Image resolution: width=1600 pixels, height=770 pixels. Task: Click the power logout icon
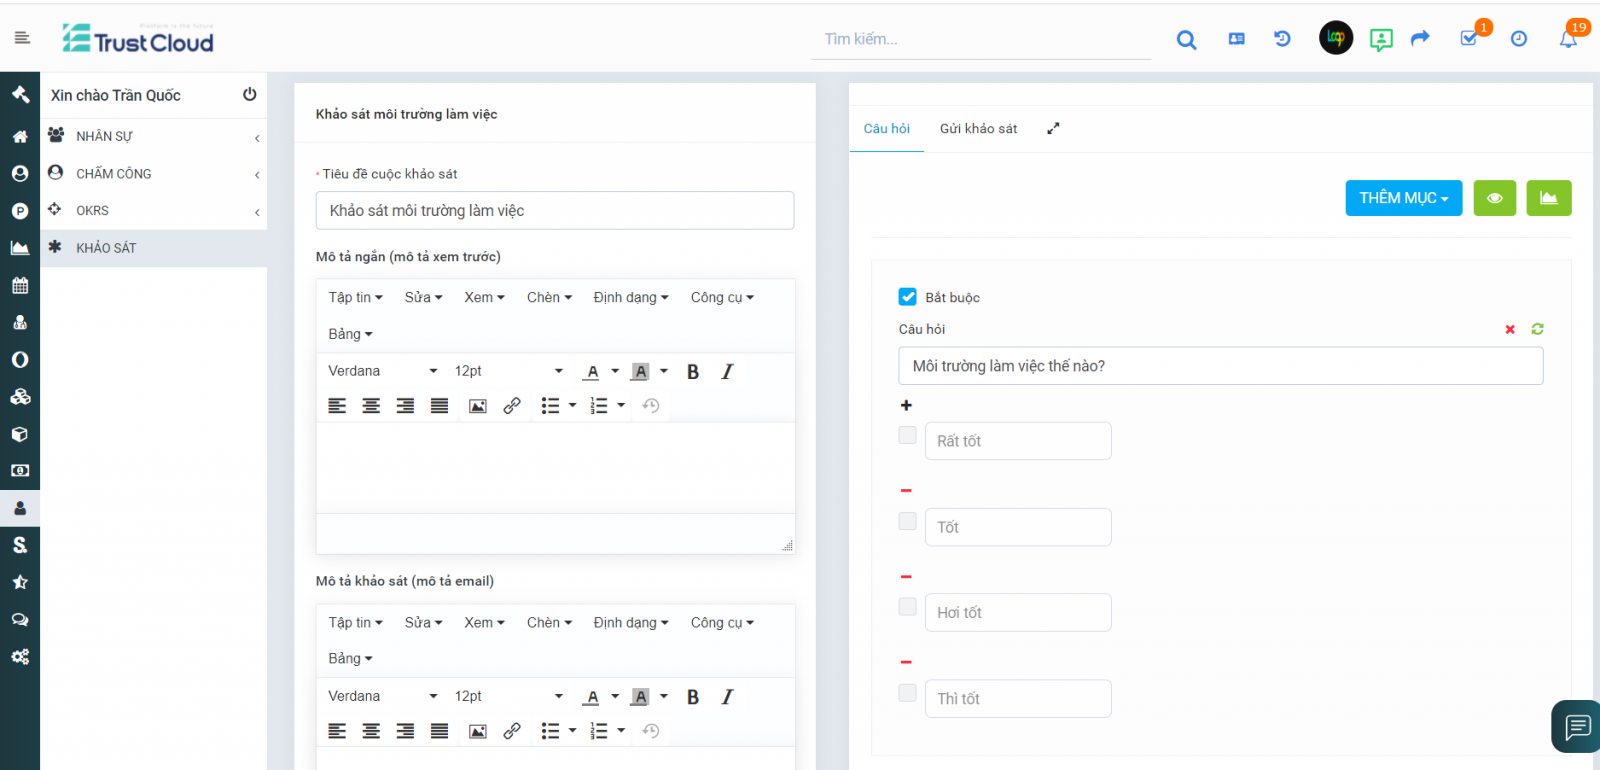(249, 94)
